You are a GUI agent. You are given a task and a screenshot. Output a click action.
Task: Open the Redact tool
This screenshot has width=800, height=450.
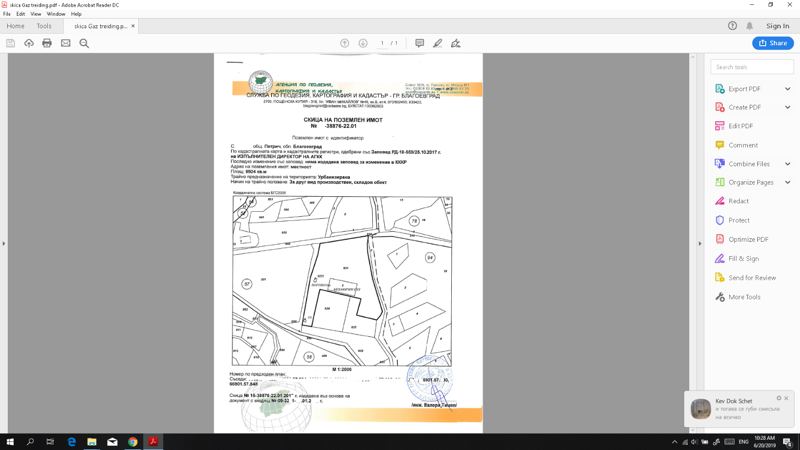(738, 201)
